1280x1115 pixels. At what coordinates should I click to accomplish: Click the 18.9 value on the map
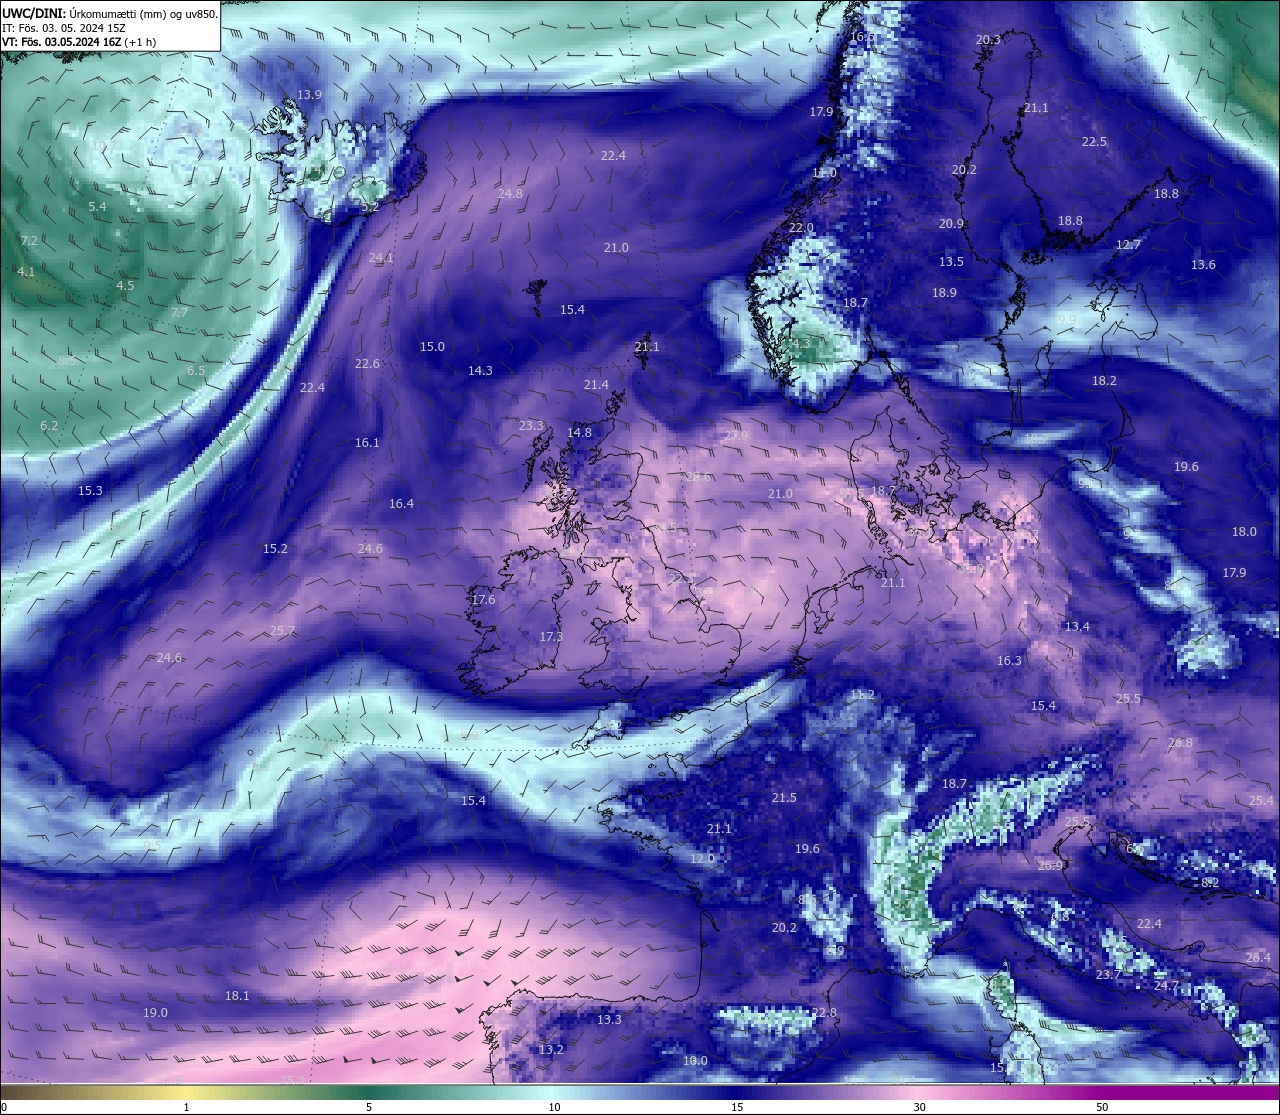coord(944,293)
